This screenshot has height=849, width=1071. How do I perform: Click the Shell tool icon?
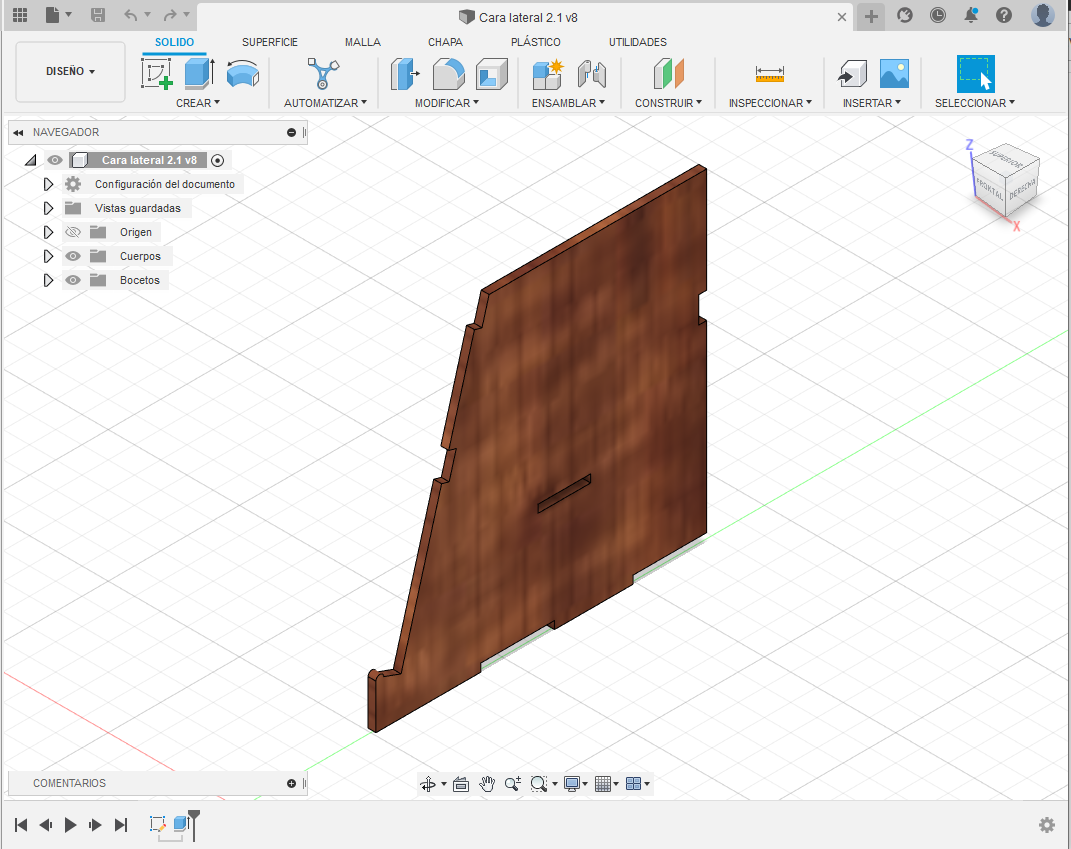tap(491, 74)
